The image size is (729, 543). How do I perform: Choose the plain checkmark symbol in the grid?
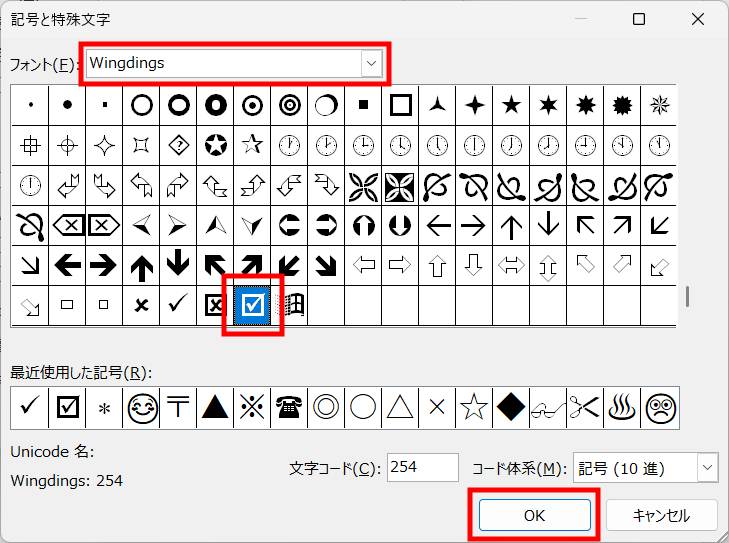(x=178, y=305)
